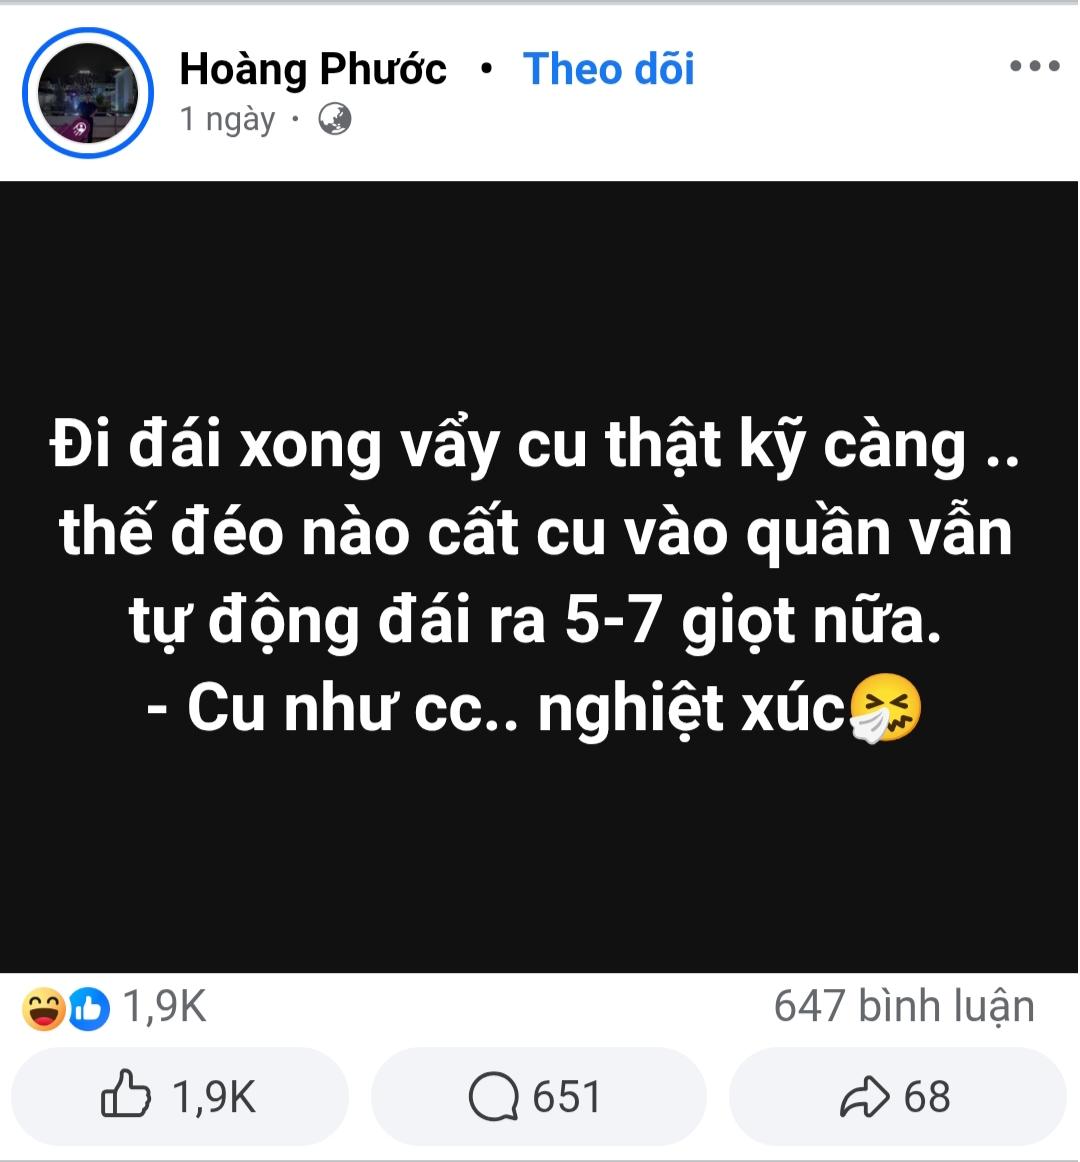Open comments using the 651 button
1080x1162 pixels.
[x=538, y=1096]
